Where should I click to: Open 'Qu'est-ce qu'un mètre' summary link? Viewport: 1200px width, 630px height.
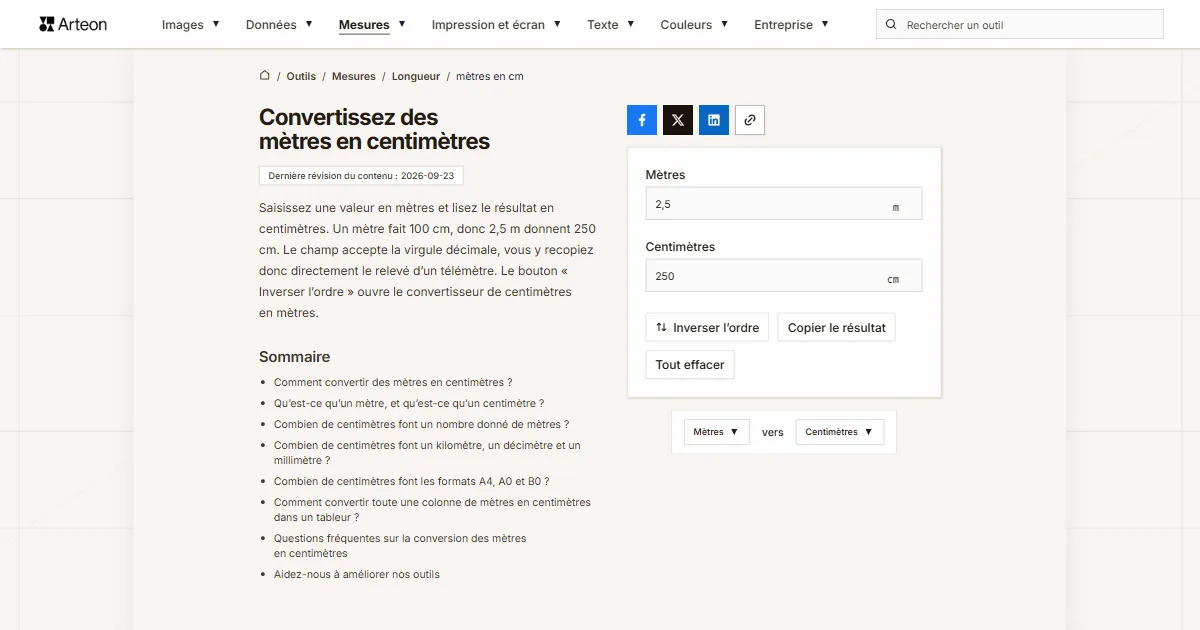coord(409,403)
